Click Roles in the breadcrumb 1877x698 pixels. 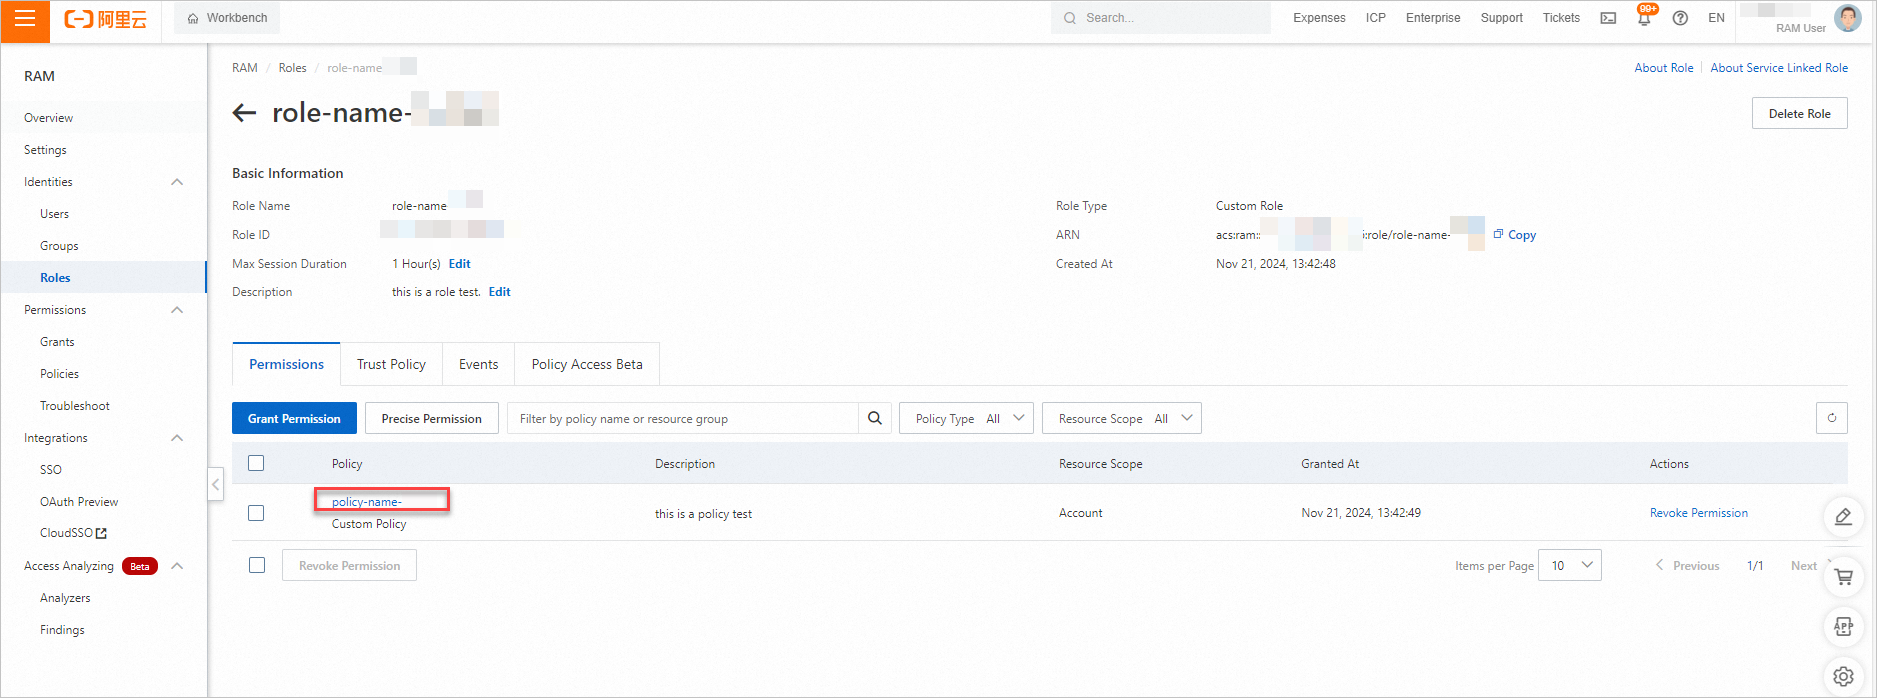tap(292, 68)
